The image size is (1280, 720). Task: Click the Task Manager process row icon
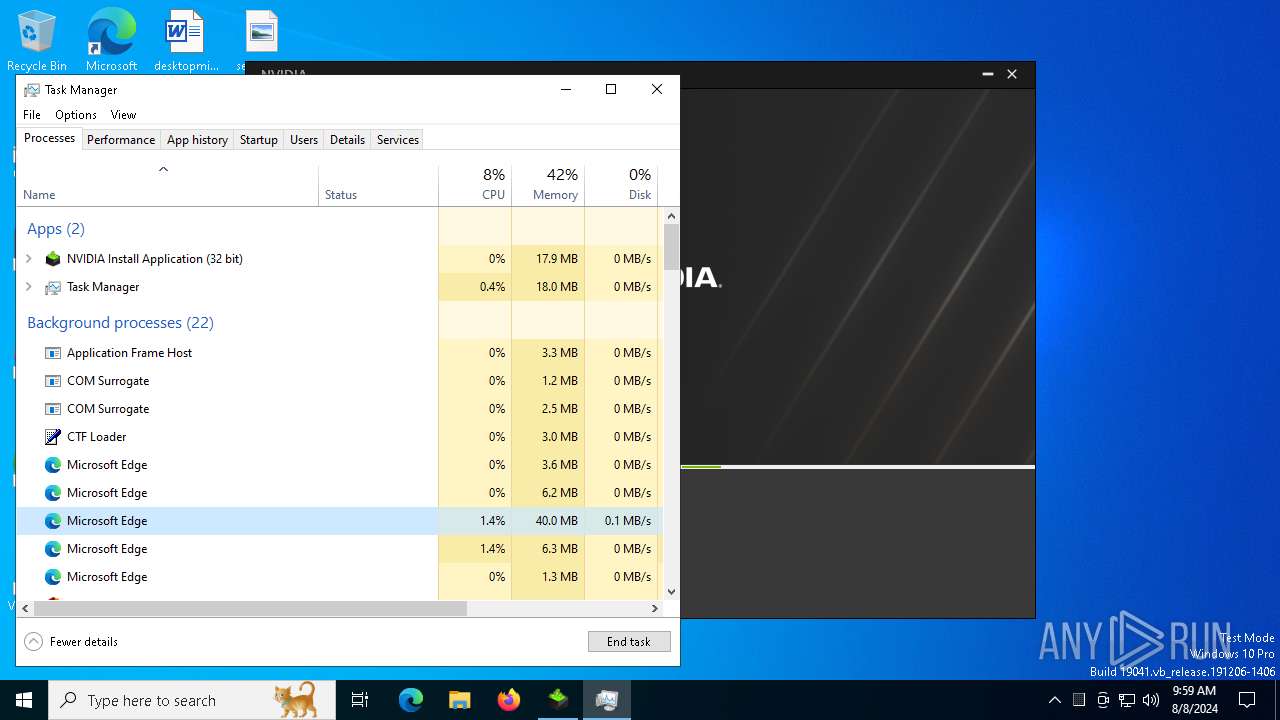(x=53, y=287)
